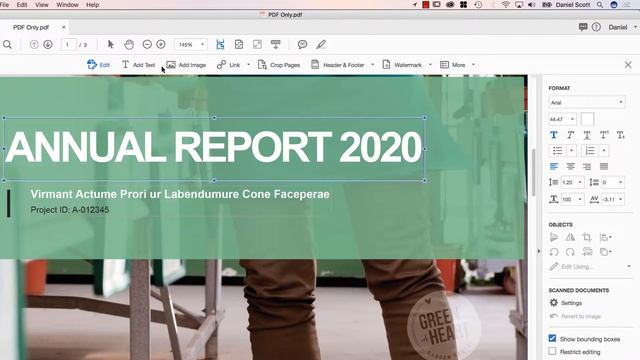Open the Help menu

click(93, 5)
